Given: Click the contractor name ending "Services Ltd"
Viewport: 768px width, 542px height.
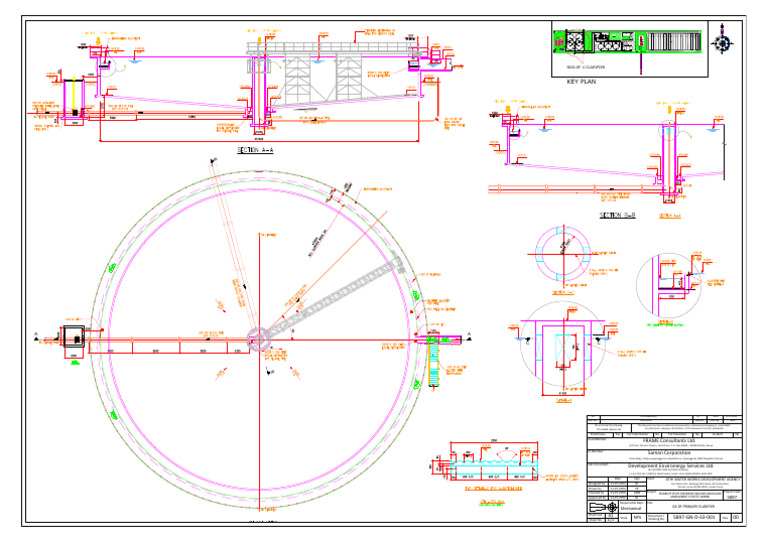Looking at the screenshot, I should [x=669, y=466].
